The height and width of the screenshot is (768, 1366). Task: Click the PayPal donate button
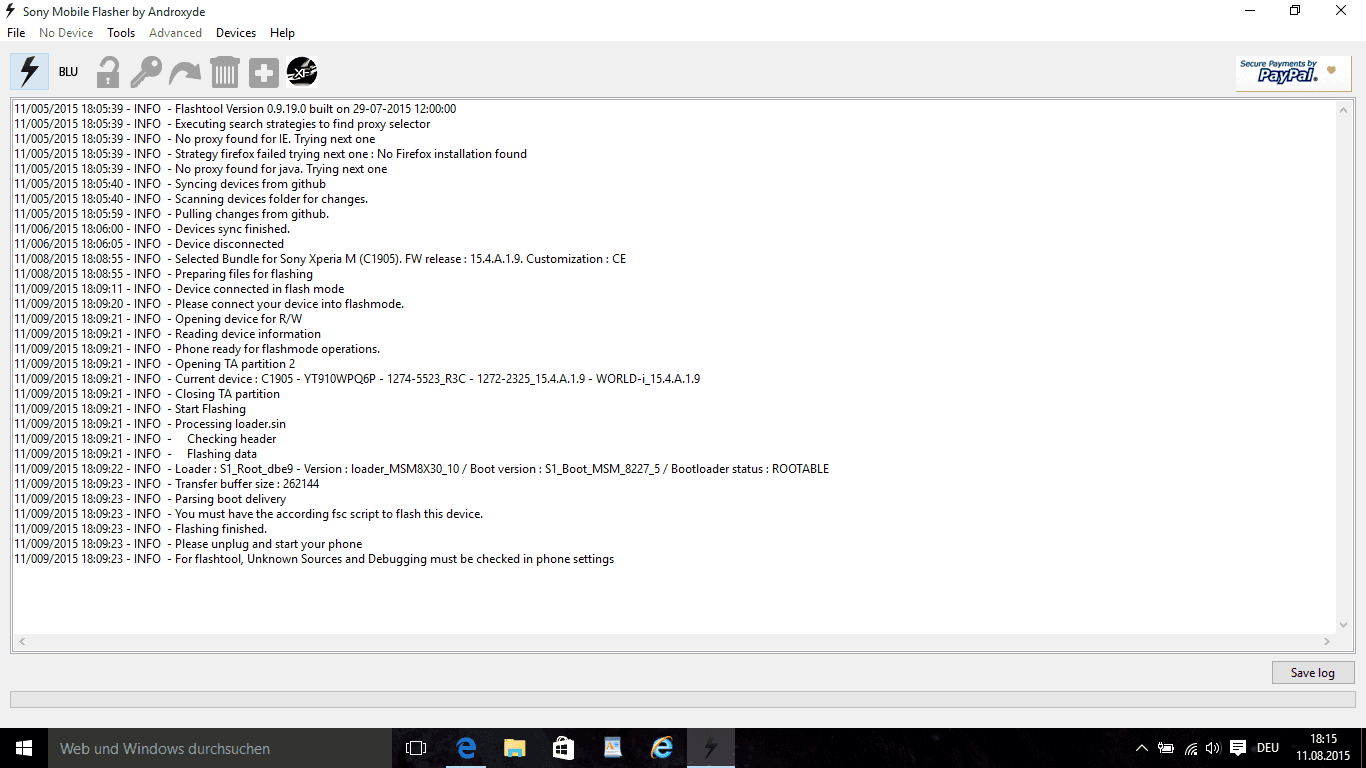click(x=1293, y=73)
